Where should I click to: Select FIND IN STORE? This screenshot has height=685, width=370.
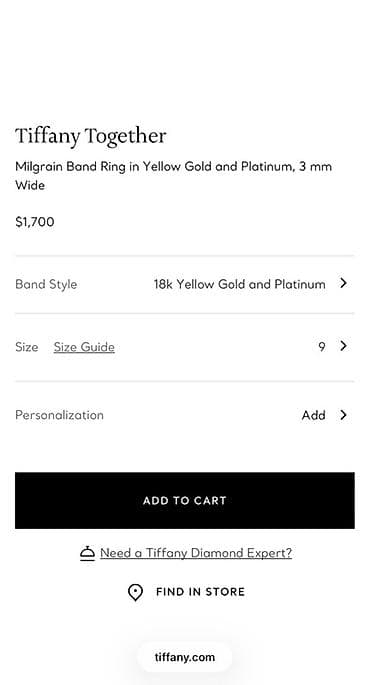201,592
